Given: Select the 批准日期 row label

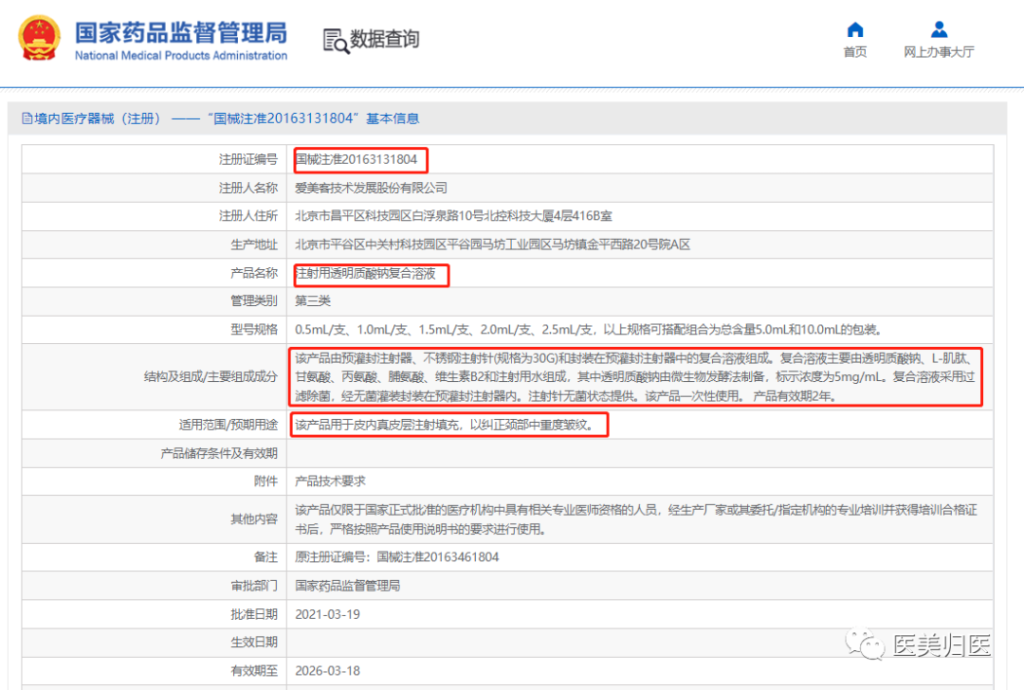Looking at the screenshot, I should pyautogui.click(x=254, y=614).
